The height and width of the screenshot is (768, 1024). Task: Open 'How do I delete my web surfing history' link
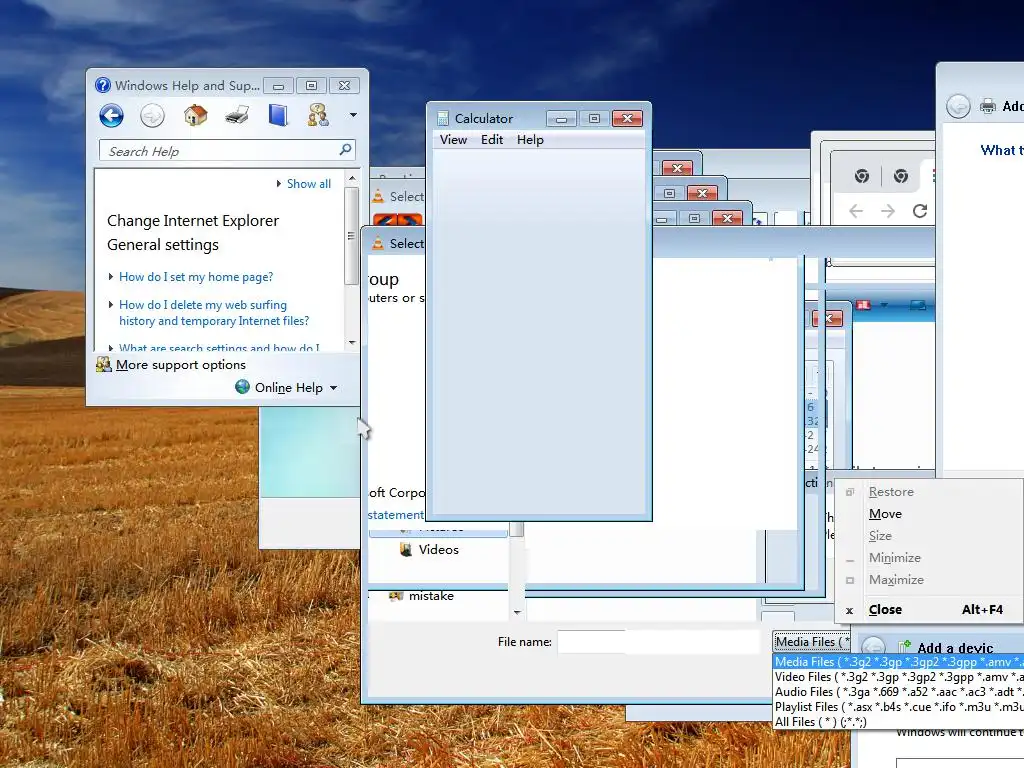click(214, 313)
